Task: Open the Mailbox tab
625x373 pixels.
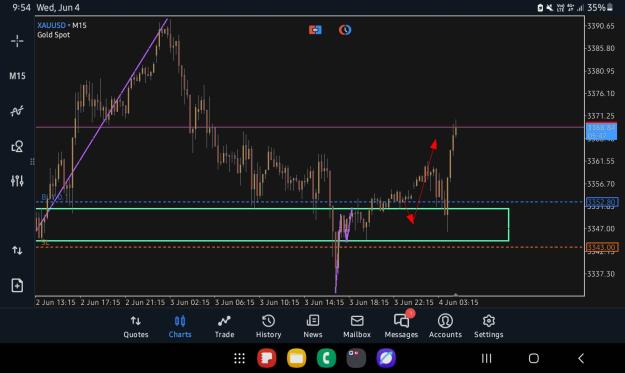Action: point(357,327)
